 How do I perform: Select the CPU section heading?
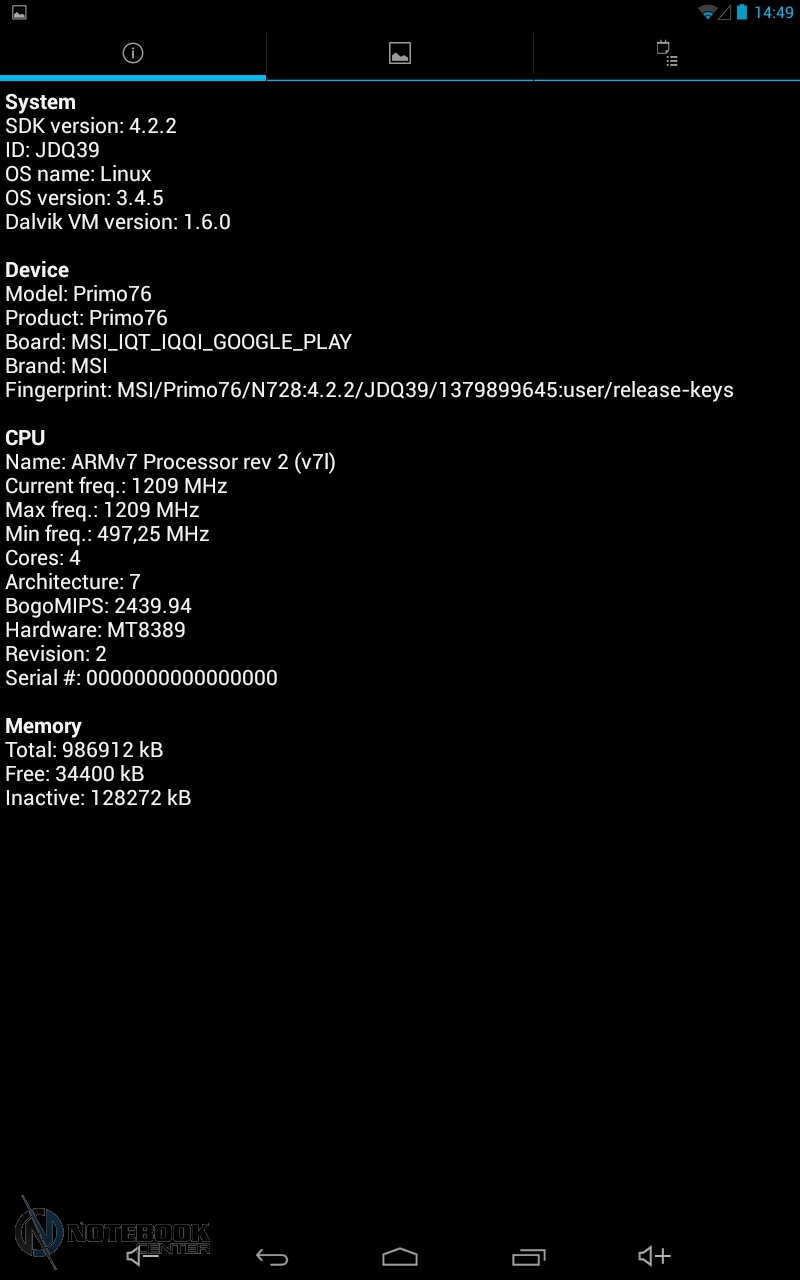point(25,438)
